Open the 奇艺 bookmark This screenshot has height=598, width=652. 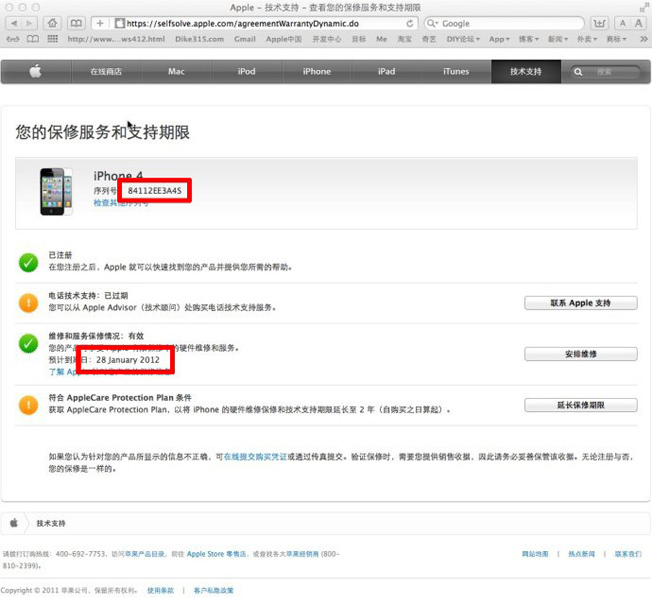click(429, 39)
